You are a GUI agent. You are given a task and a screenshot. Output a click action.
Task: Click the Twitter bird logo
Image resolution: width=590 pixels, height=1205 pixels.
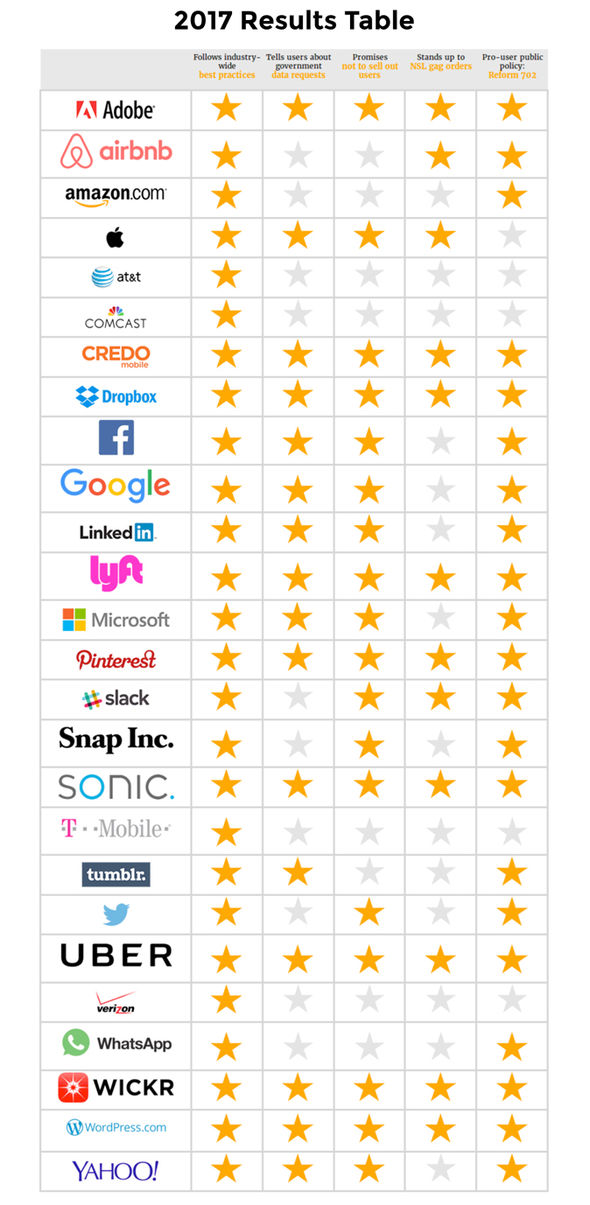(x=116, y=914)
